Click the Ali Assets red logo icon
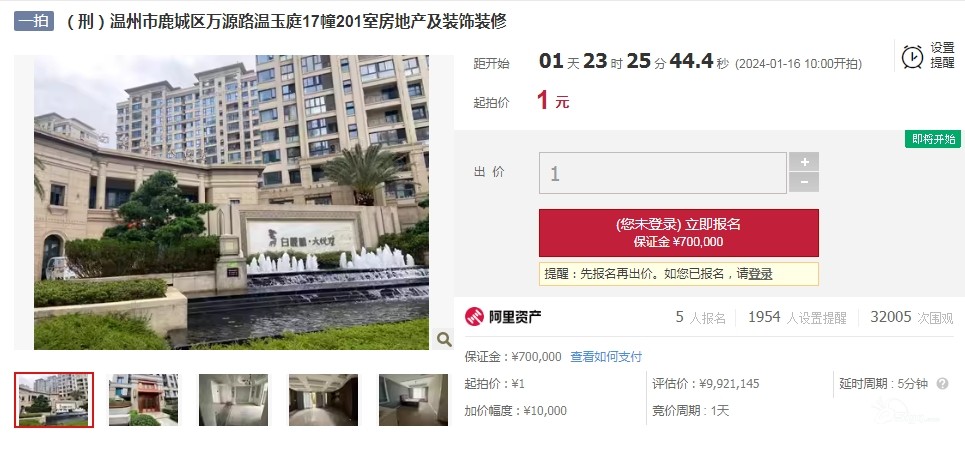Viewport: 965px width, 450px height. pyautogui.click(x=474, y=317)
